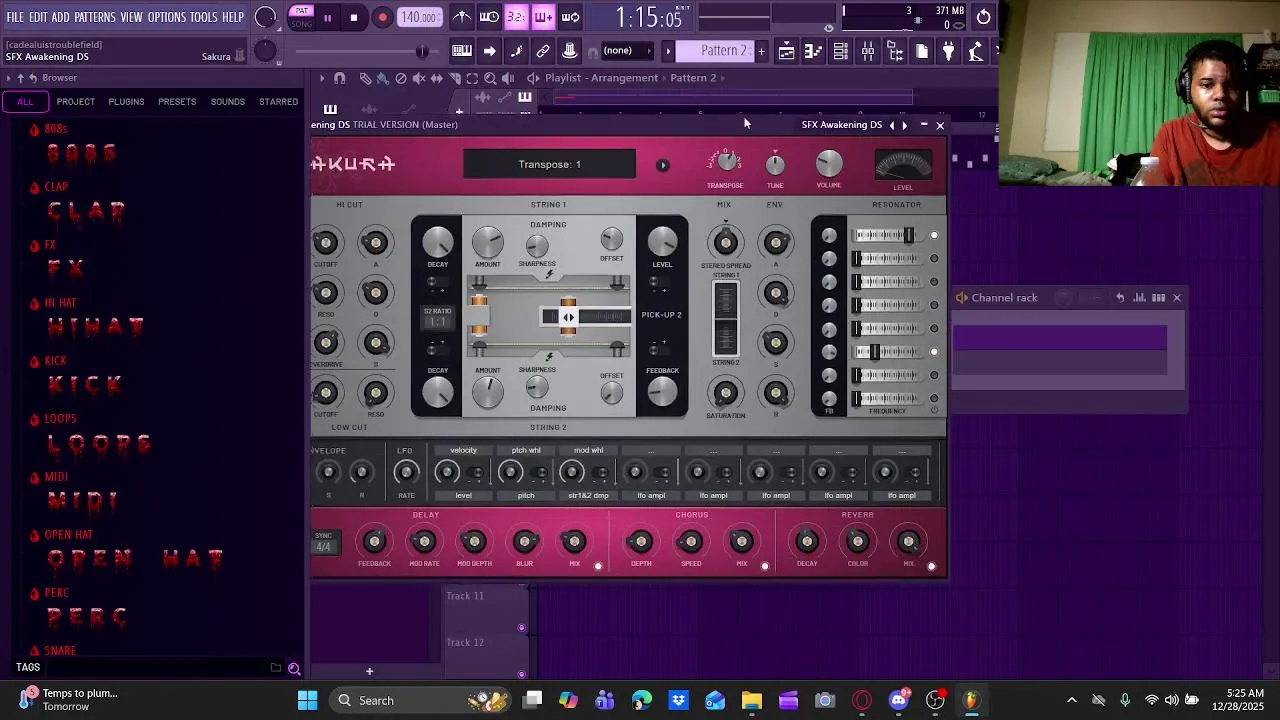Add a new playlist track with plus
This screenshot has width=1280, height=720.
click(369, 672)
